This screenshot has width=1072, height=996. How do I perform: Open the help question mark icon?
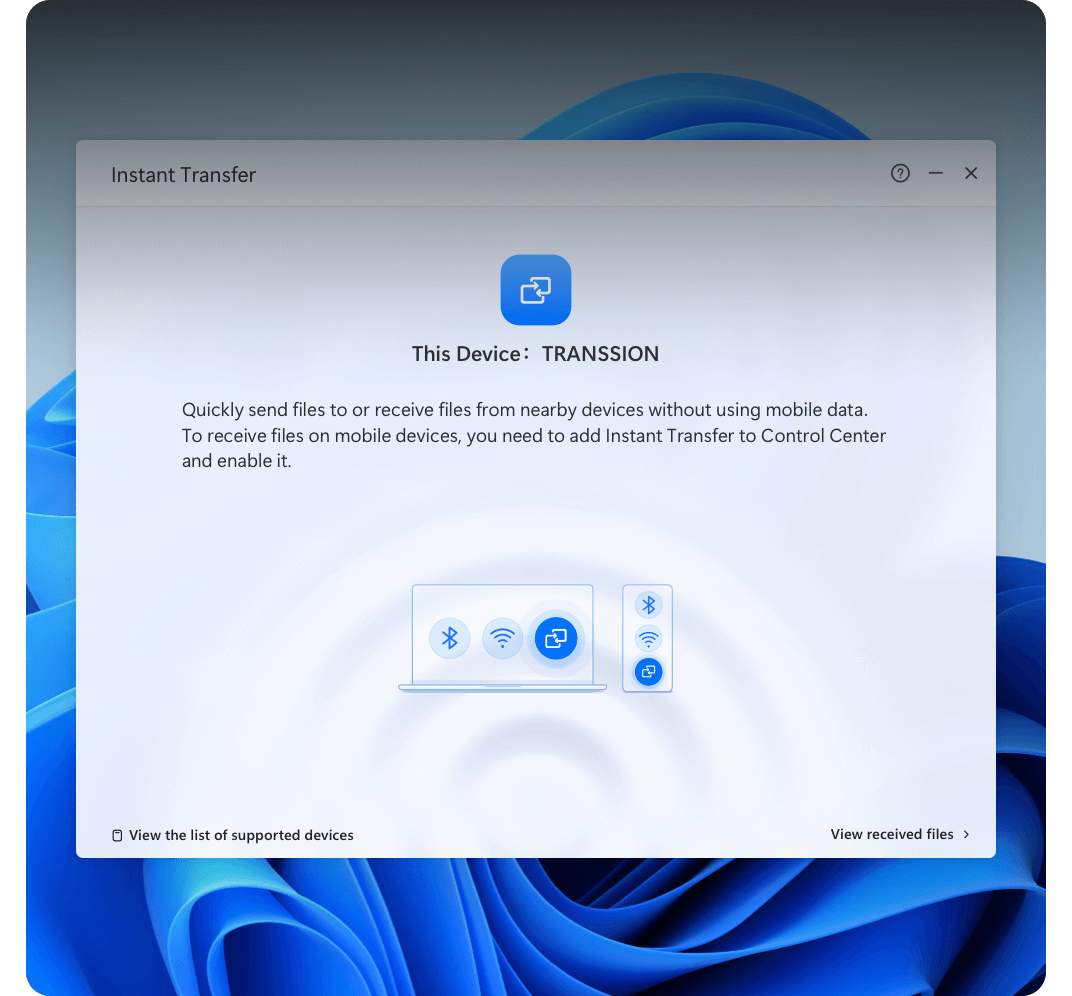(900, 173)
